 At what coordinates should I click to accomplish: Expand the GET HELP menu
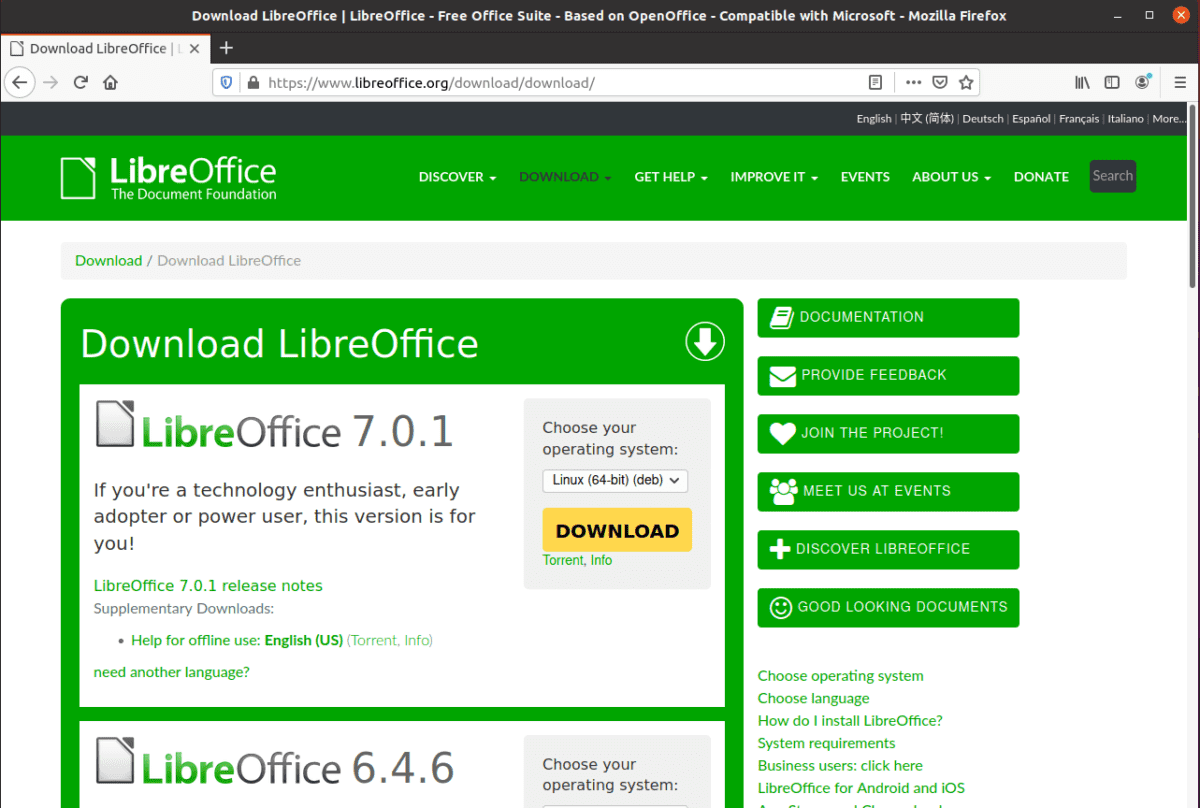coord(670,177)
